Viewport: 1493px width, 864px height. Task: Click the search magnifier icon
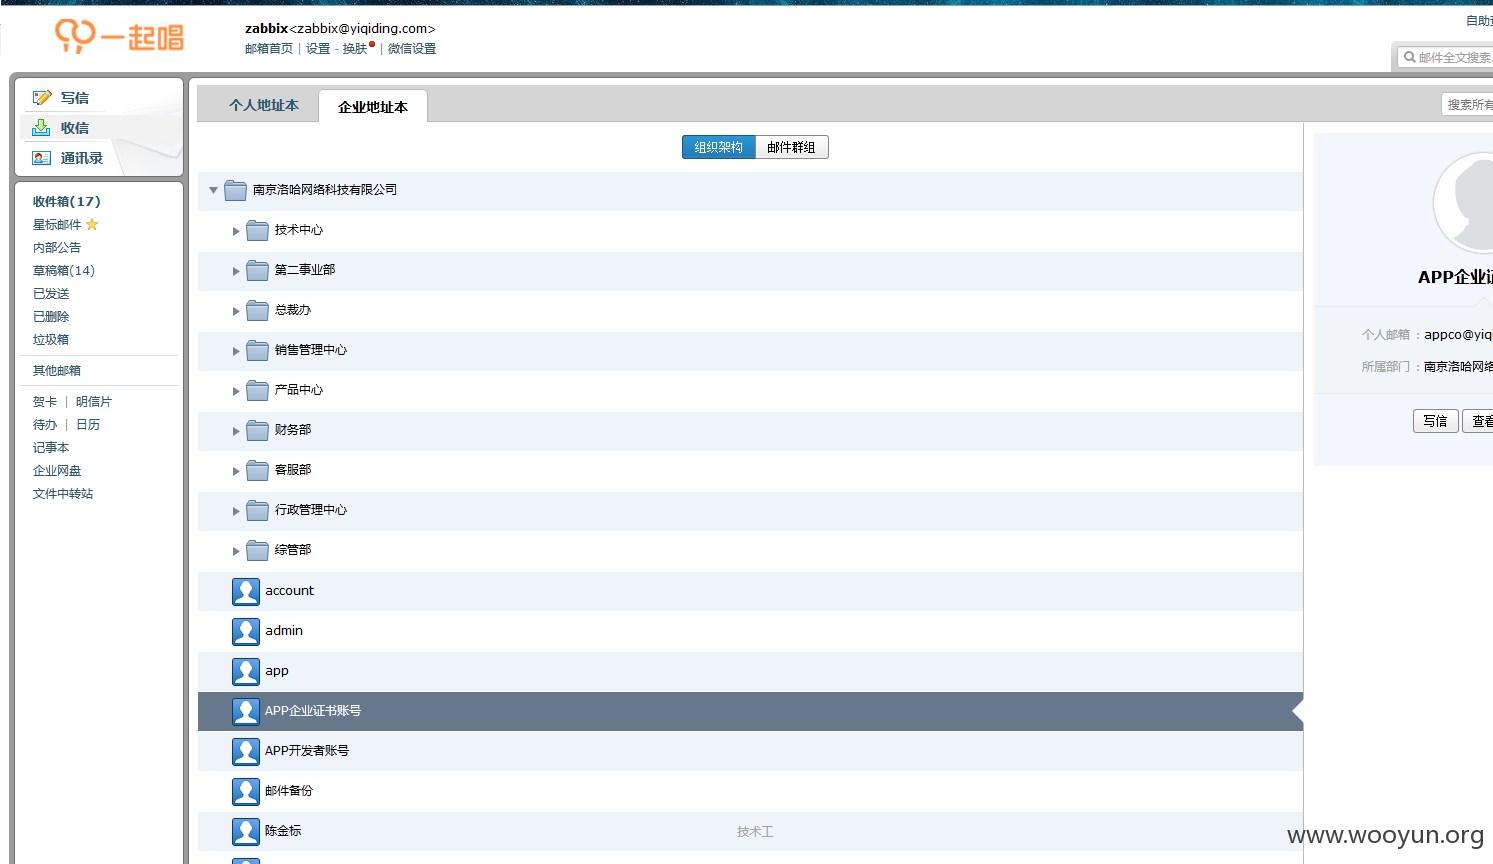tap(1409, 57)
